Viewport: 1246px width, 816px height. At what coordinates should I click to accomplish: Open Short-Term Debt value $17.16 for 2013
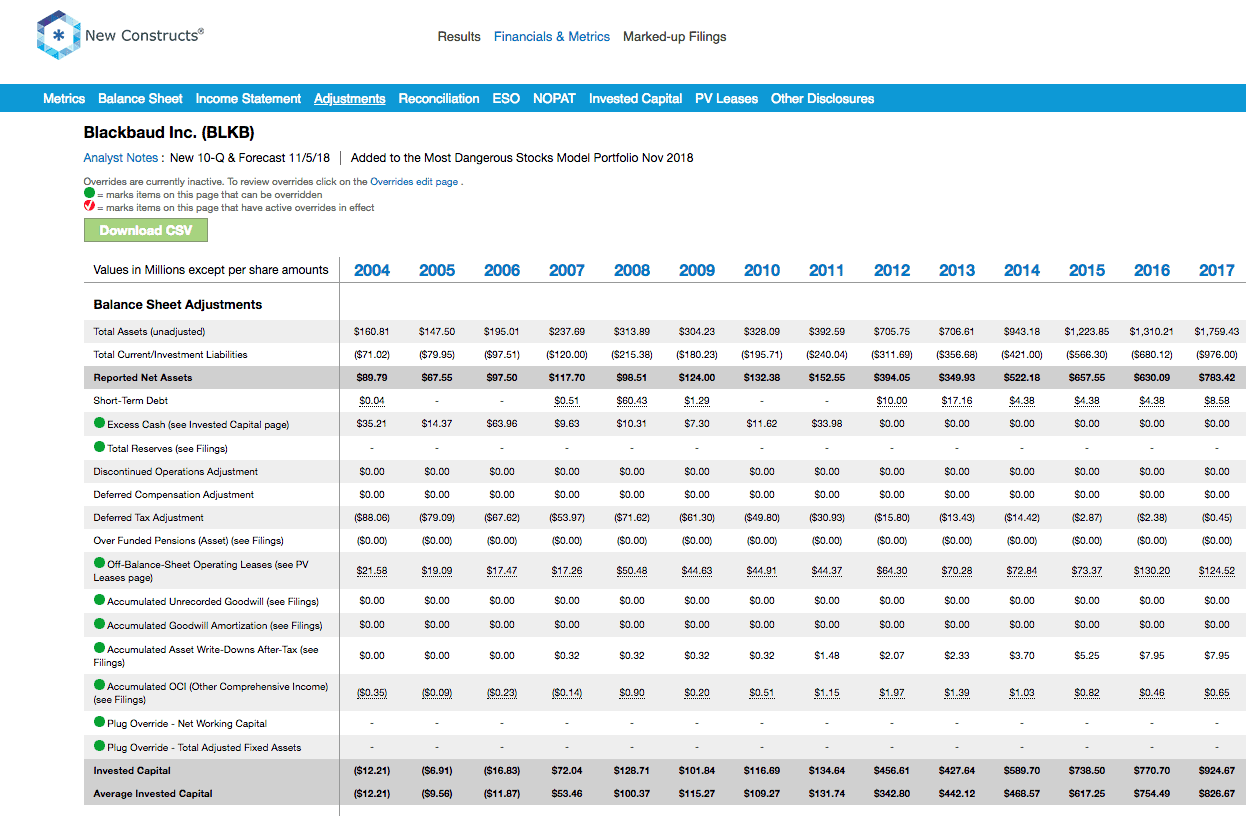(957, 401)
